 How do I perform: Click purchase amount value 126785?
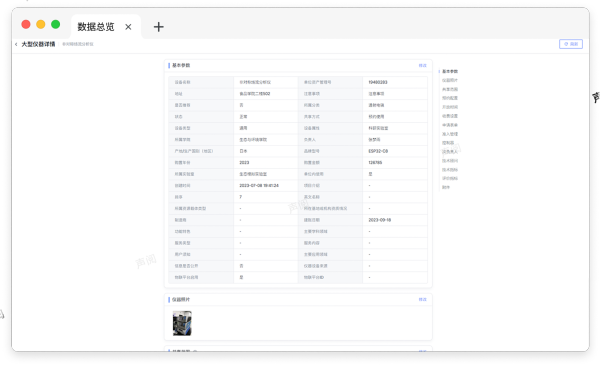[x=375, y=163]
